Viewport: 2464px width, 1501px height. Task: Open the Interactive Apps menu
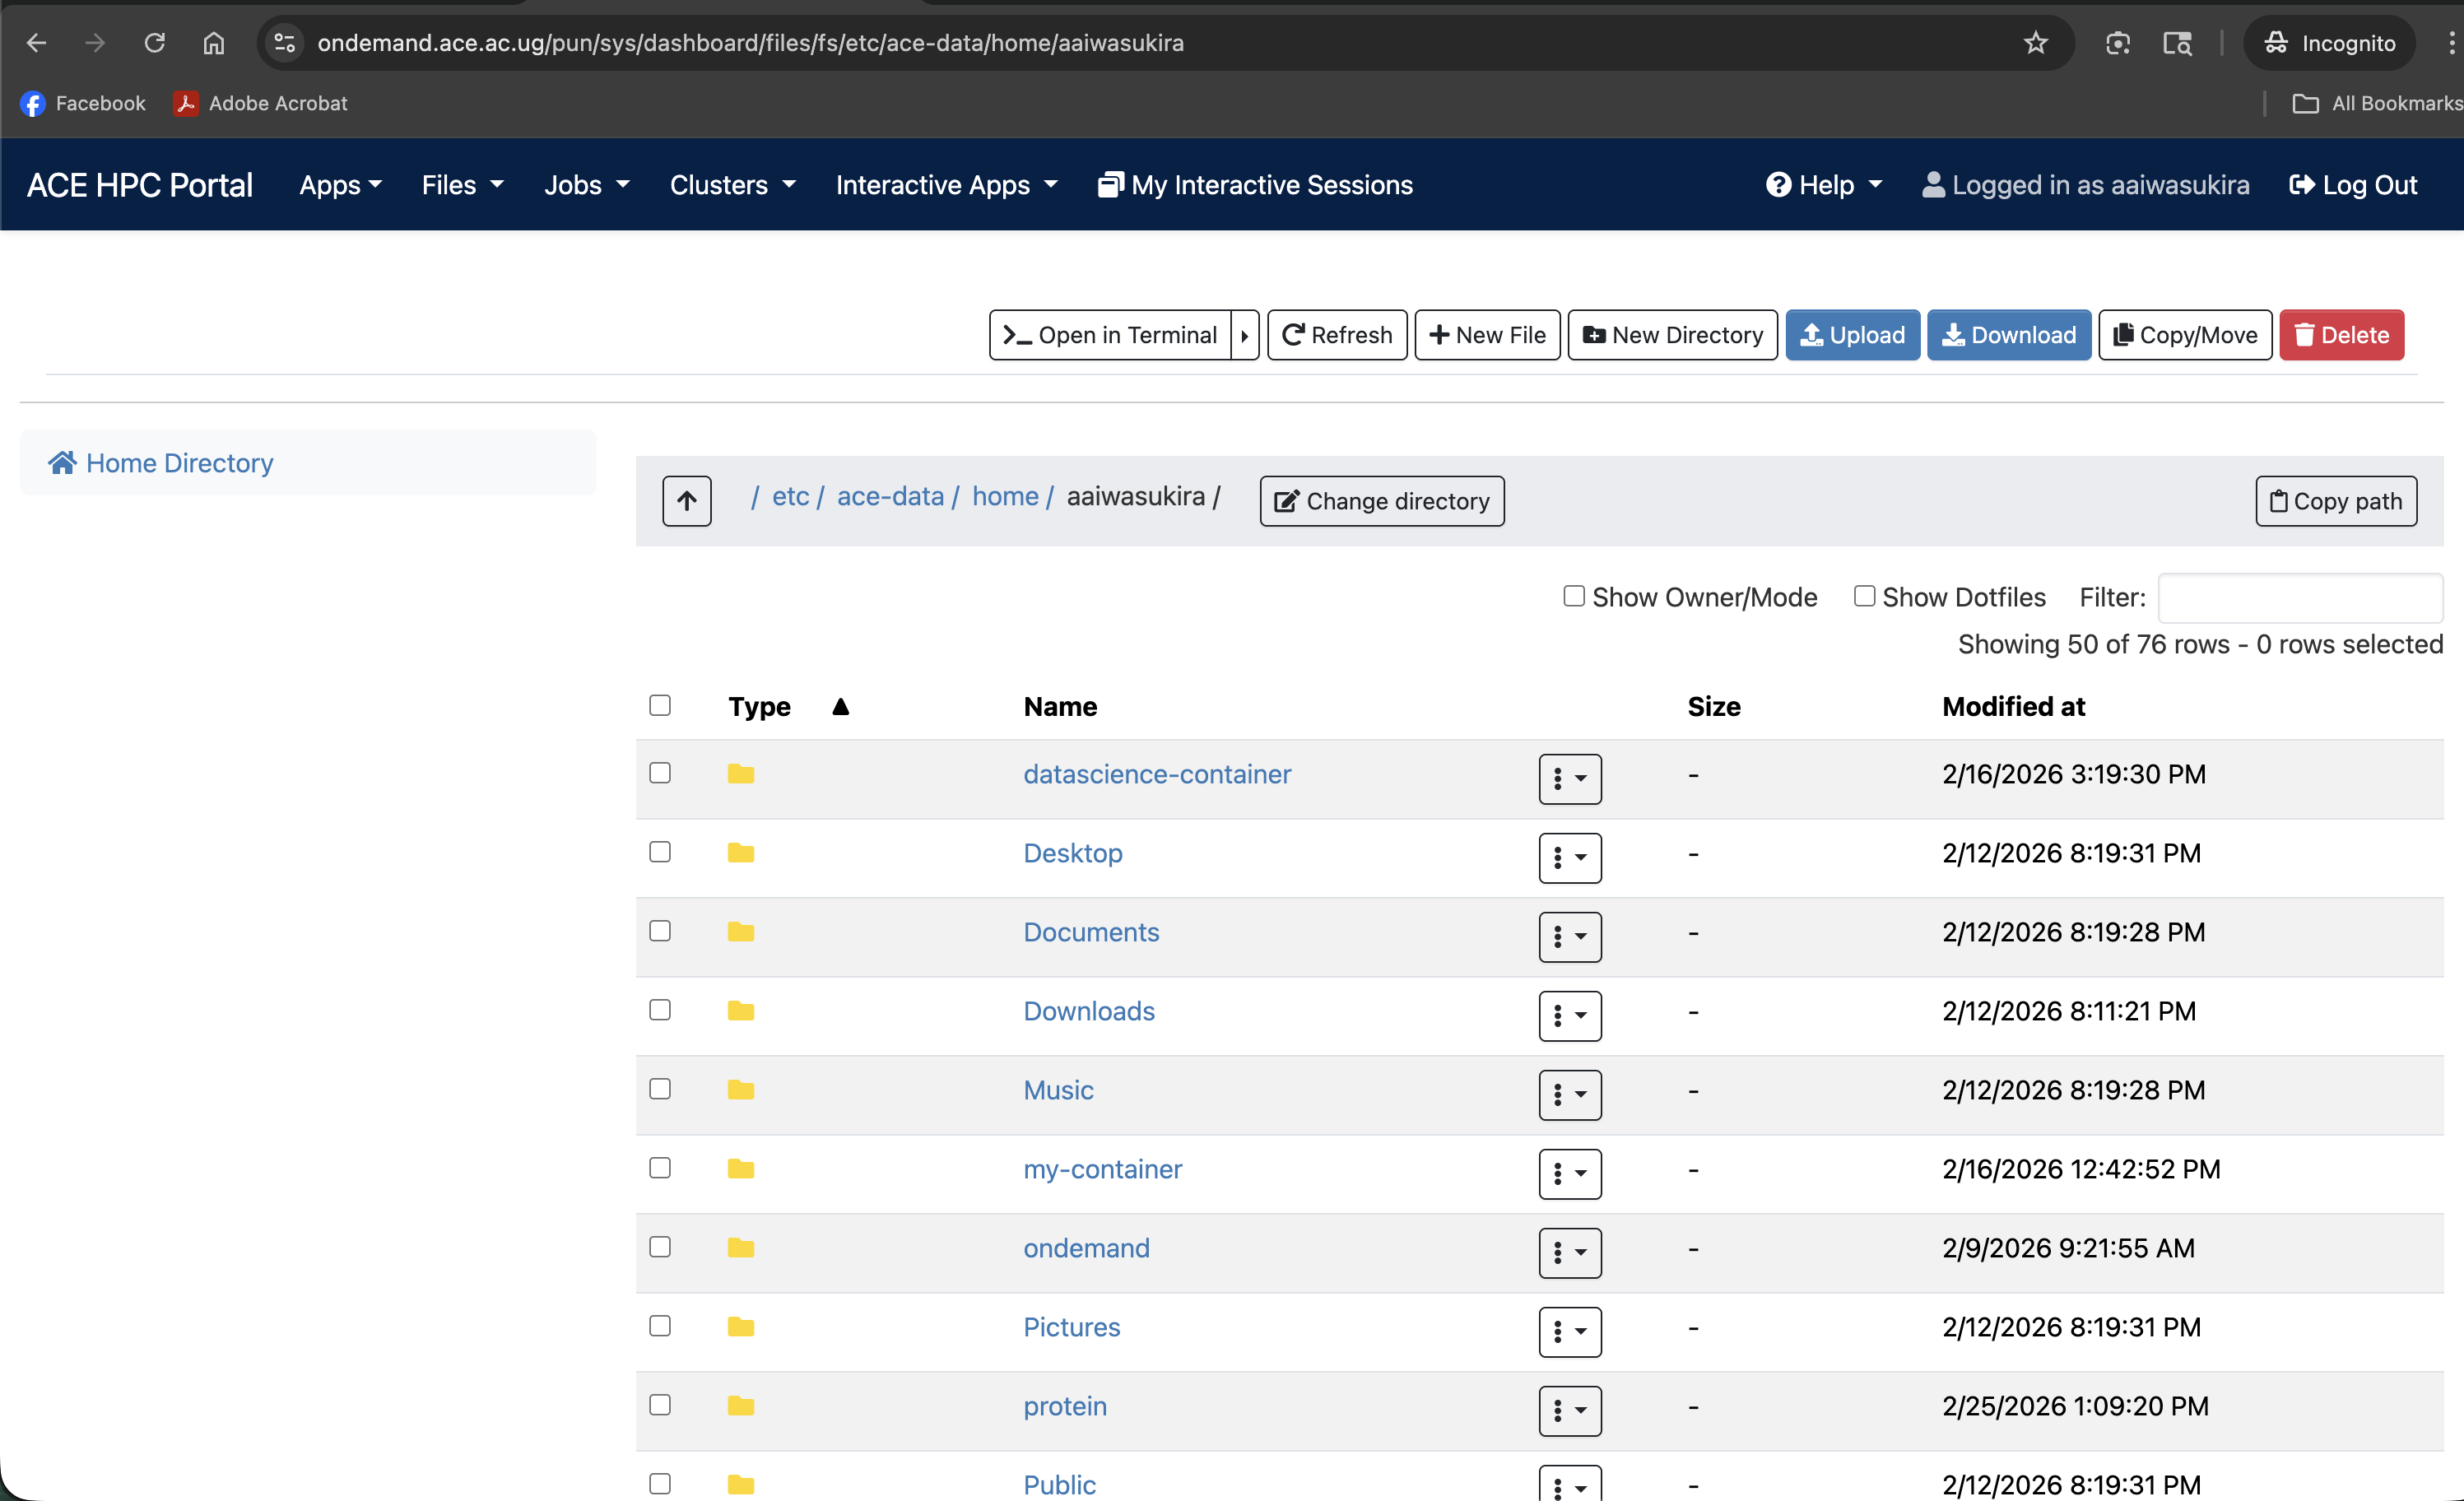[x=945, y=185]
